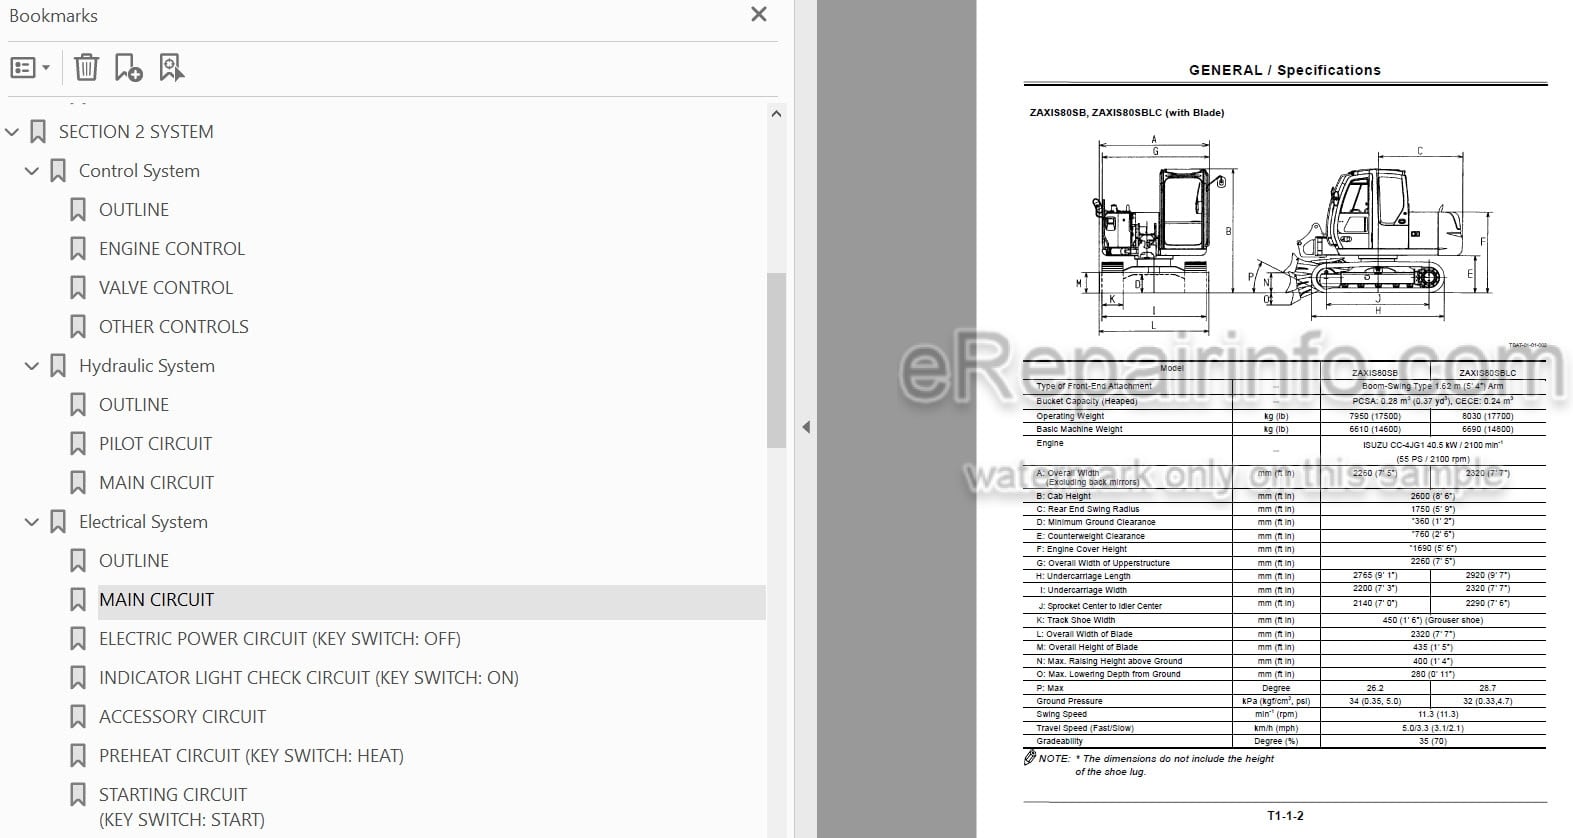Click bookmark icon beside PREHEAT CIRCUIT
The image size is (1573, 838).
pyautogui.click(x=78, y=756)
